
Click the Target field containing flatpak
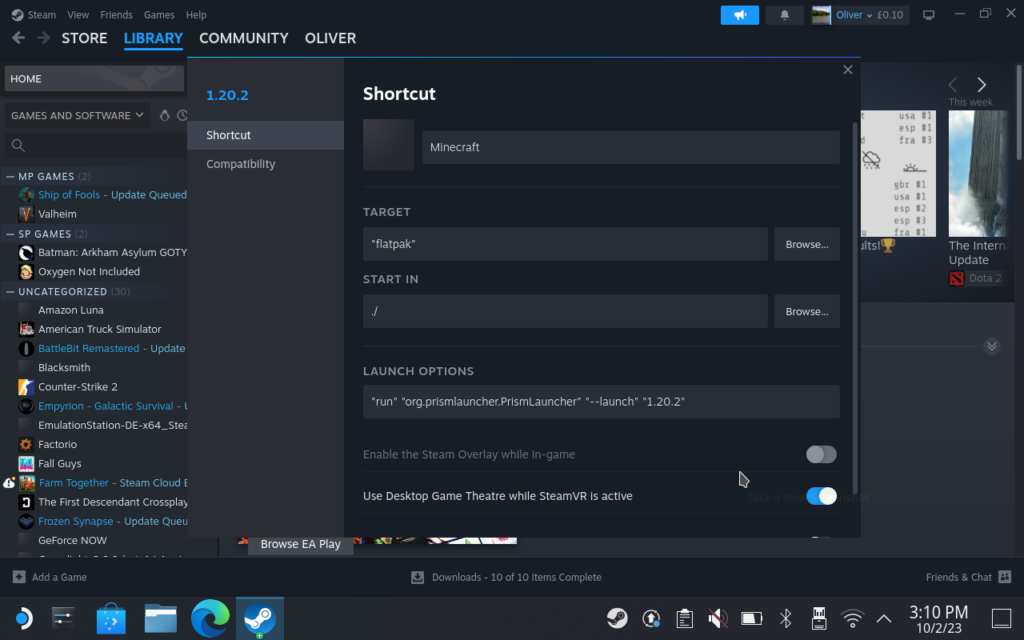[565, 244]
